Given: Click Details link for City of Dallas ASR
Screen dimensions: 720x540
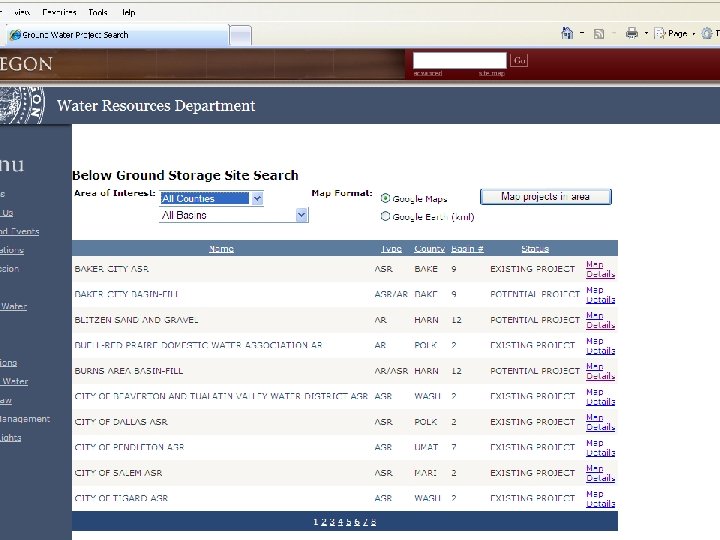Looking at the screenshot, I should coord(601,427).
